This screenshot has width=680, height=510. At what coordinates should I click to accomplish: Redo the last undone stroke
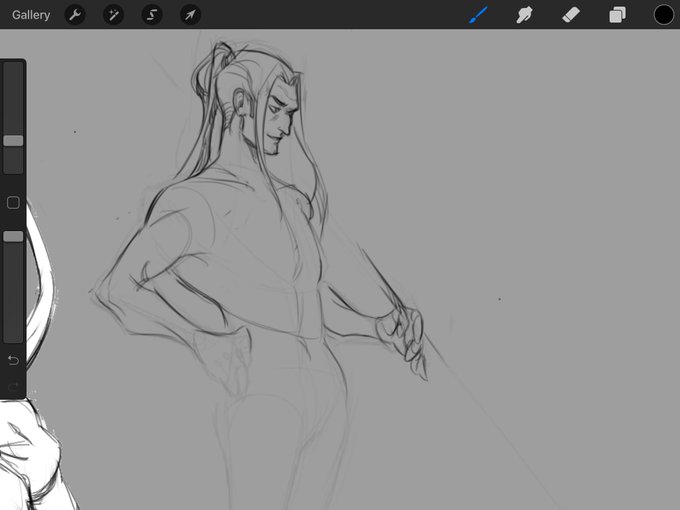[x=13, y=386]
